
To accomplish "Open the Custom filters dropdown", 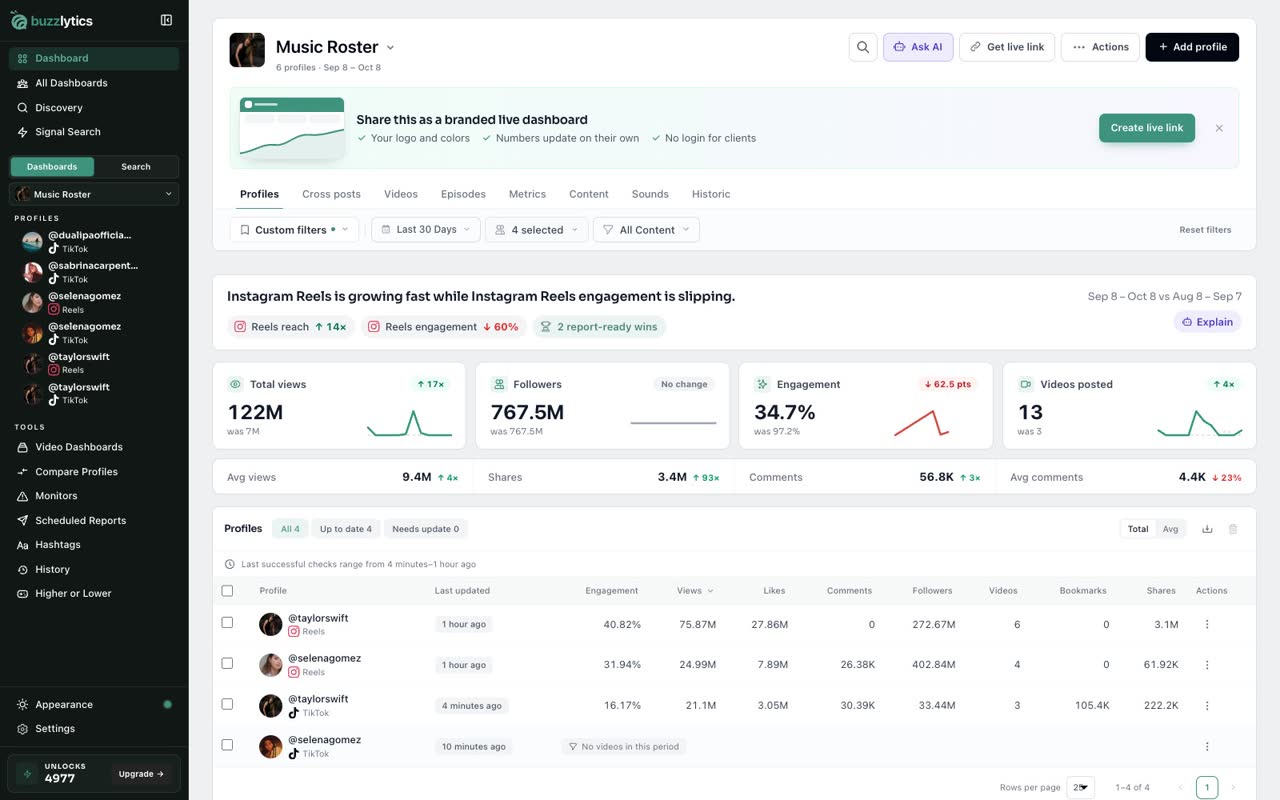I will tap(294, 230).
